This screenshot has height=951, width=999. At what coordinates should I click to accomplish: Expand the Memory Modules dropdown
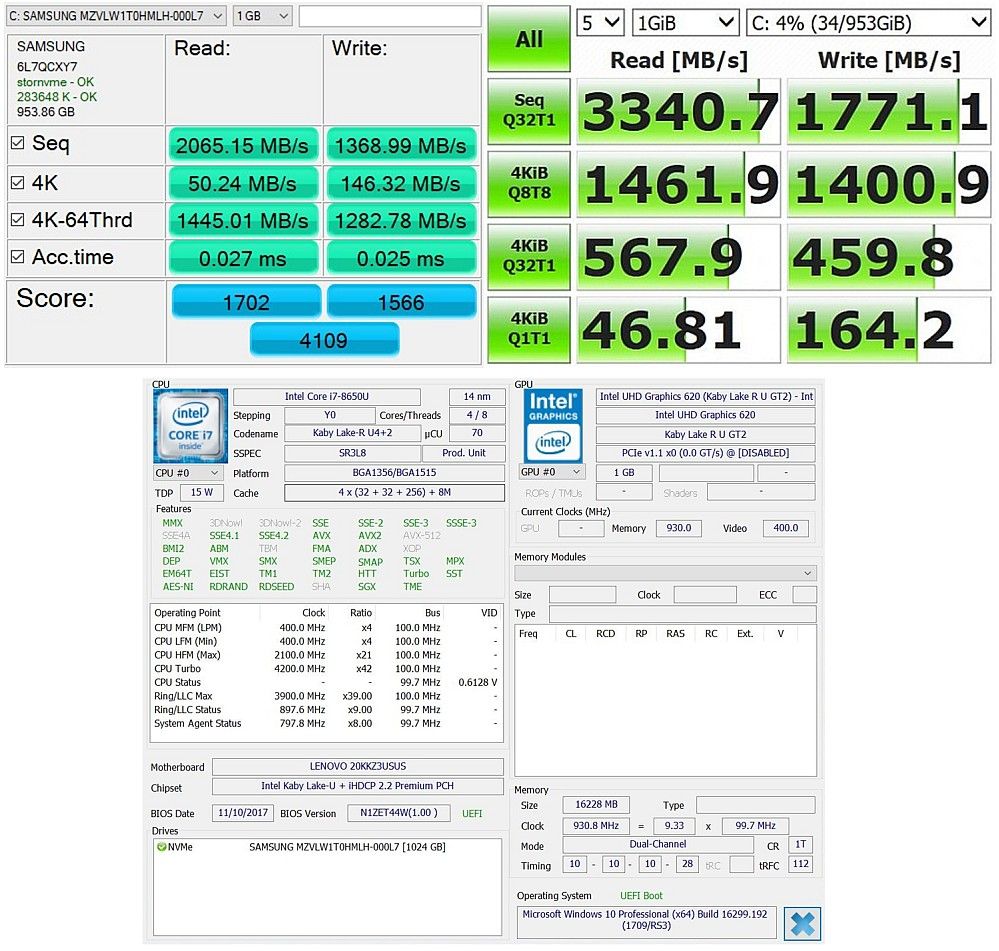click(x=665, y=573)
